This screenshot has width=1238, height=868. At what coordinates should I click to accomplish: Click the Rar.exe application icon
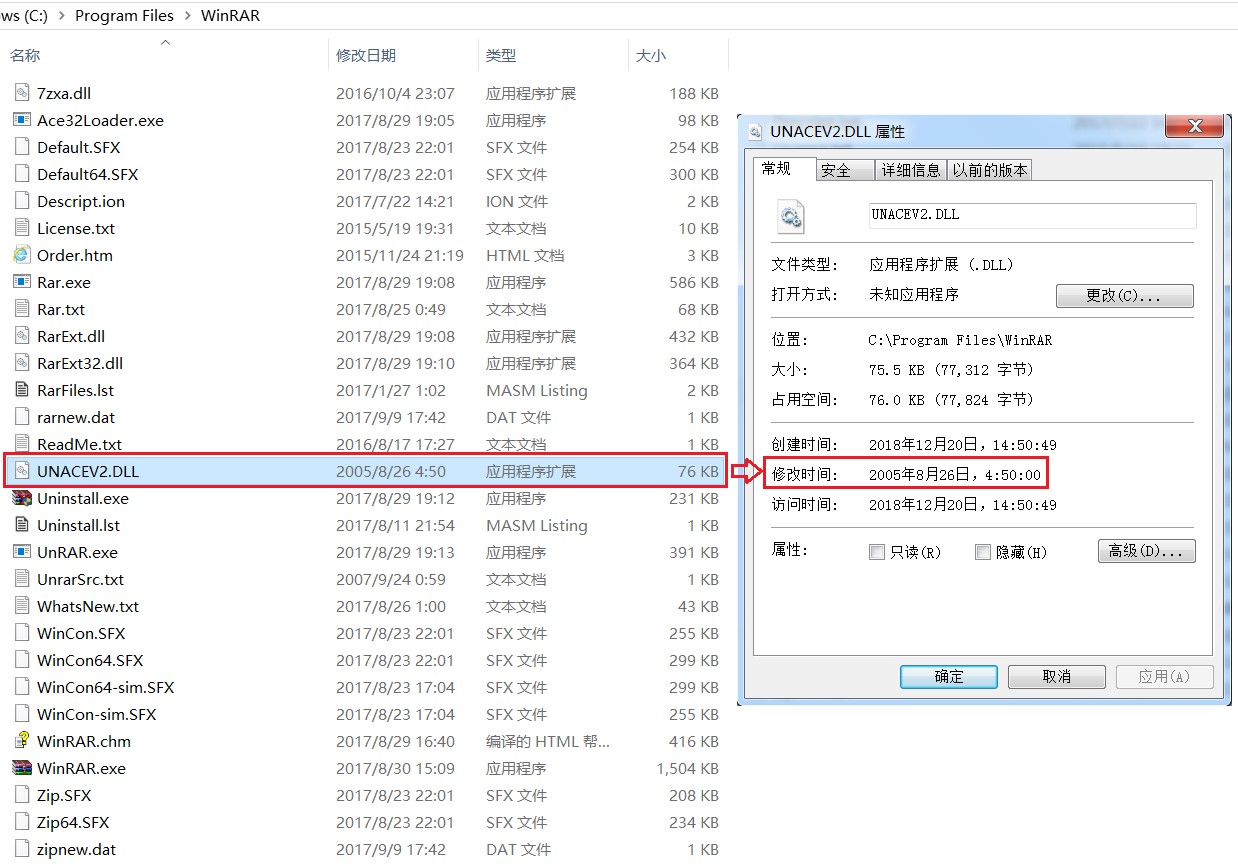[x=22, y=282]
